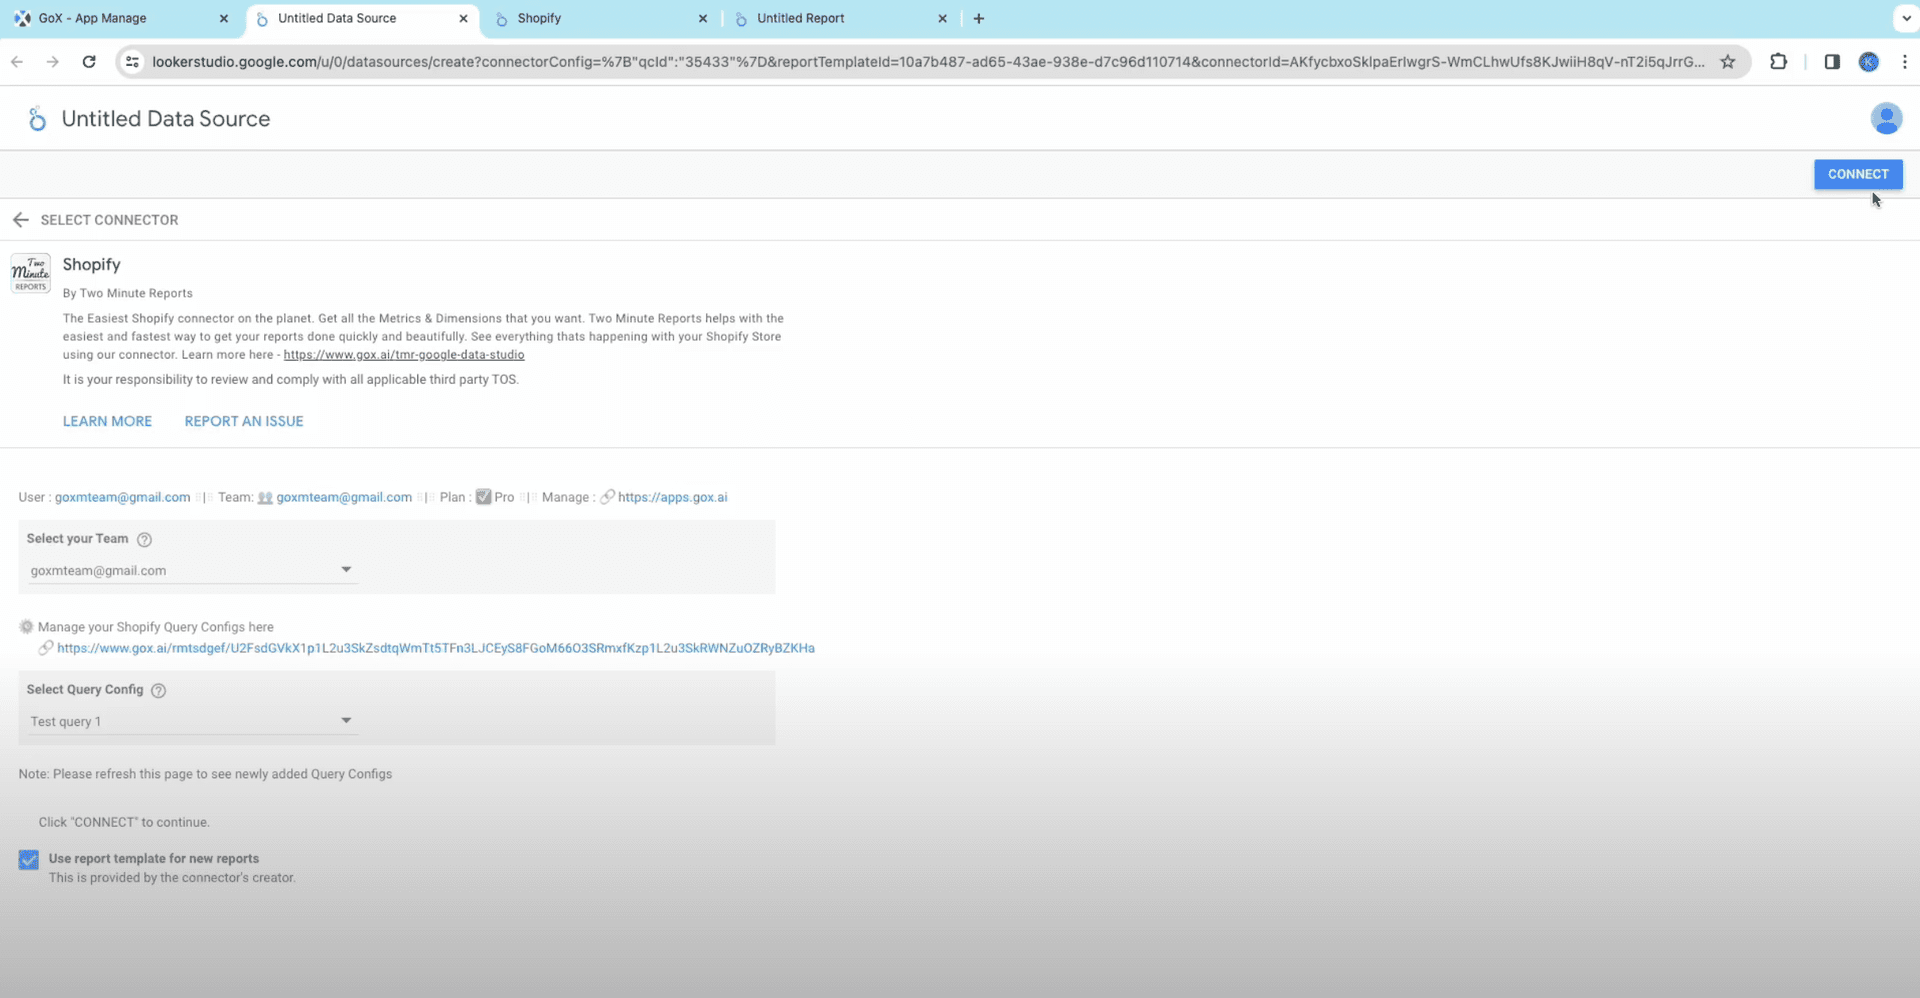Click the blue CONNECT button
This screenshot has width=1920, height=998.
coord(1858,174)
